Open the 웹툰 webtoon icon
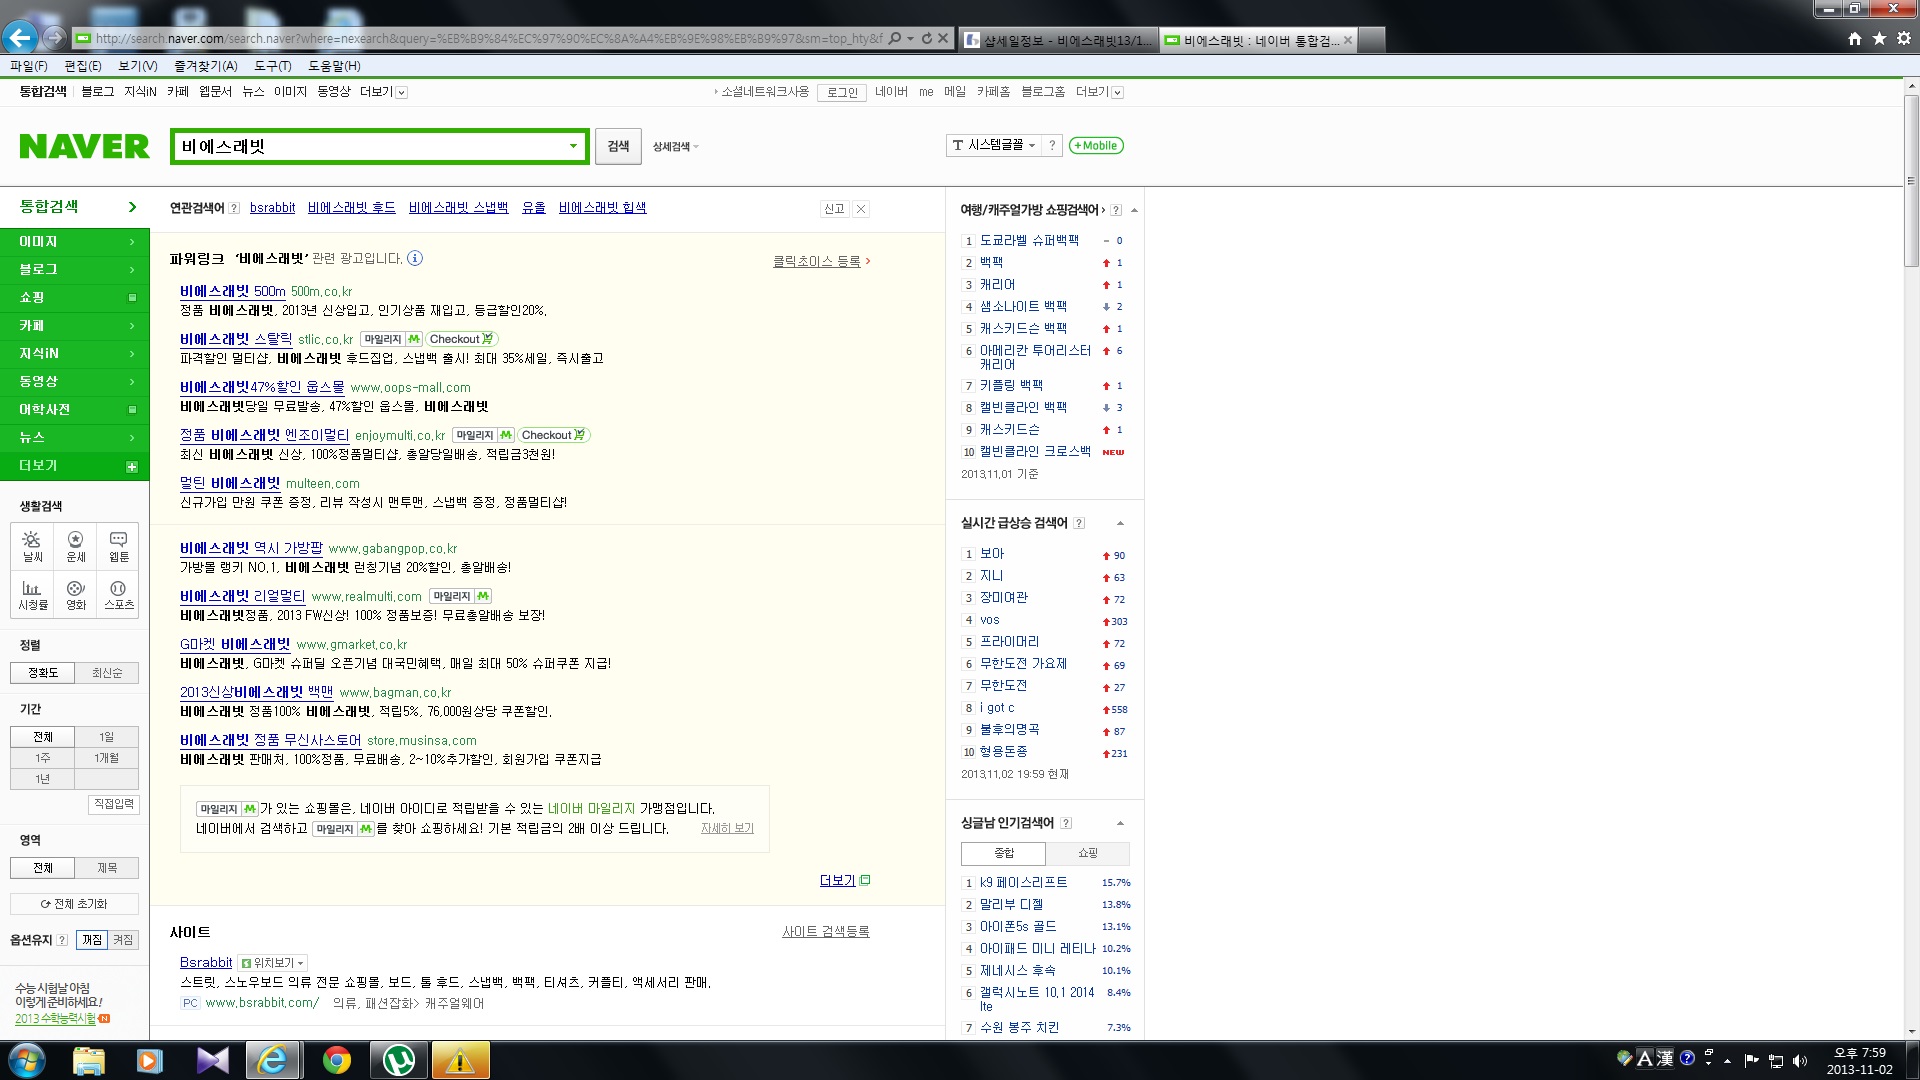 coord(118,546)
